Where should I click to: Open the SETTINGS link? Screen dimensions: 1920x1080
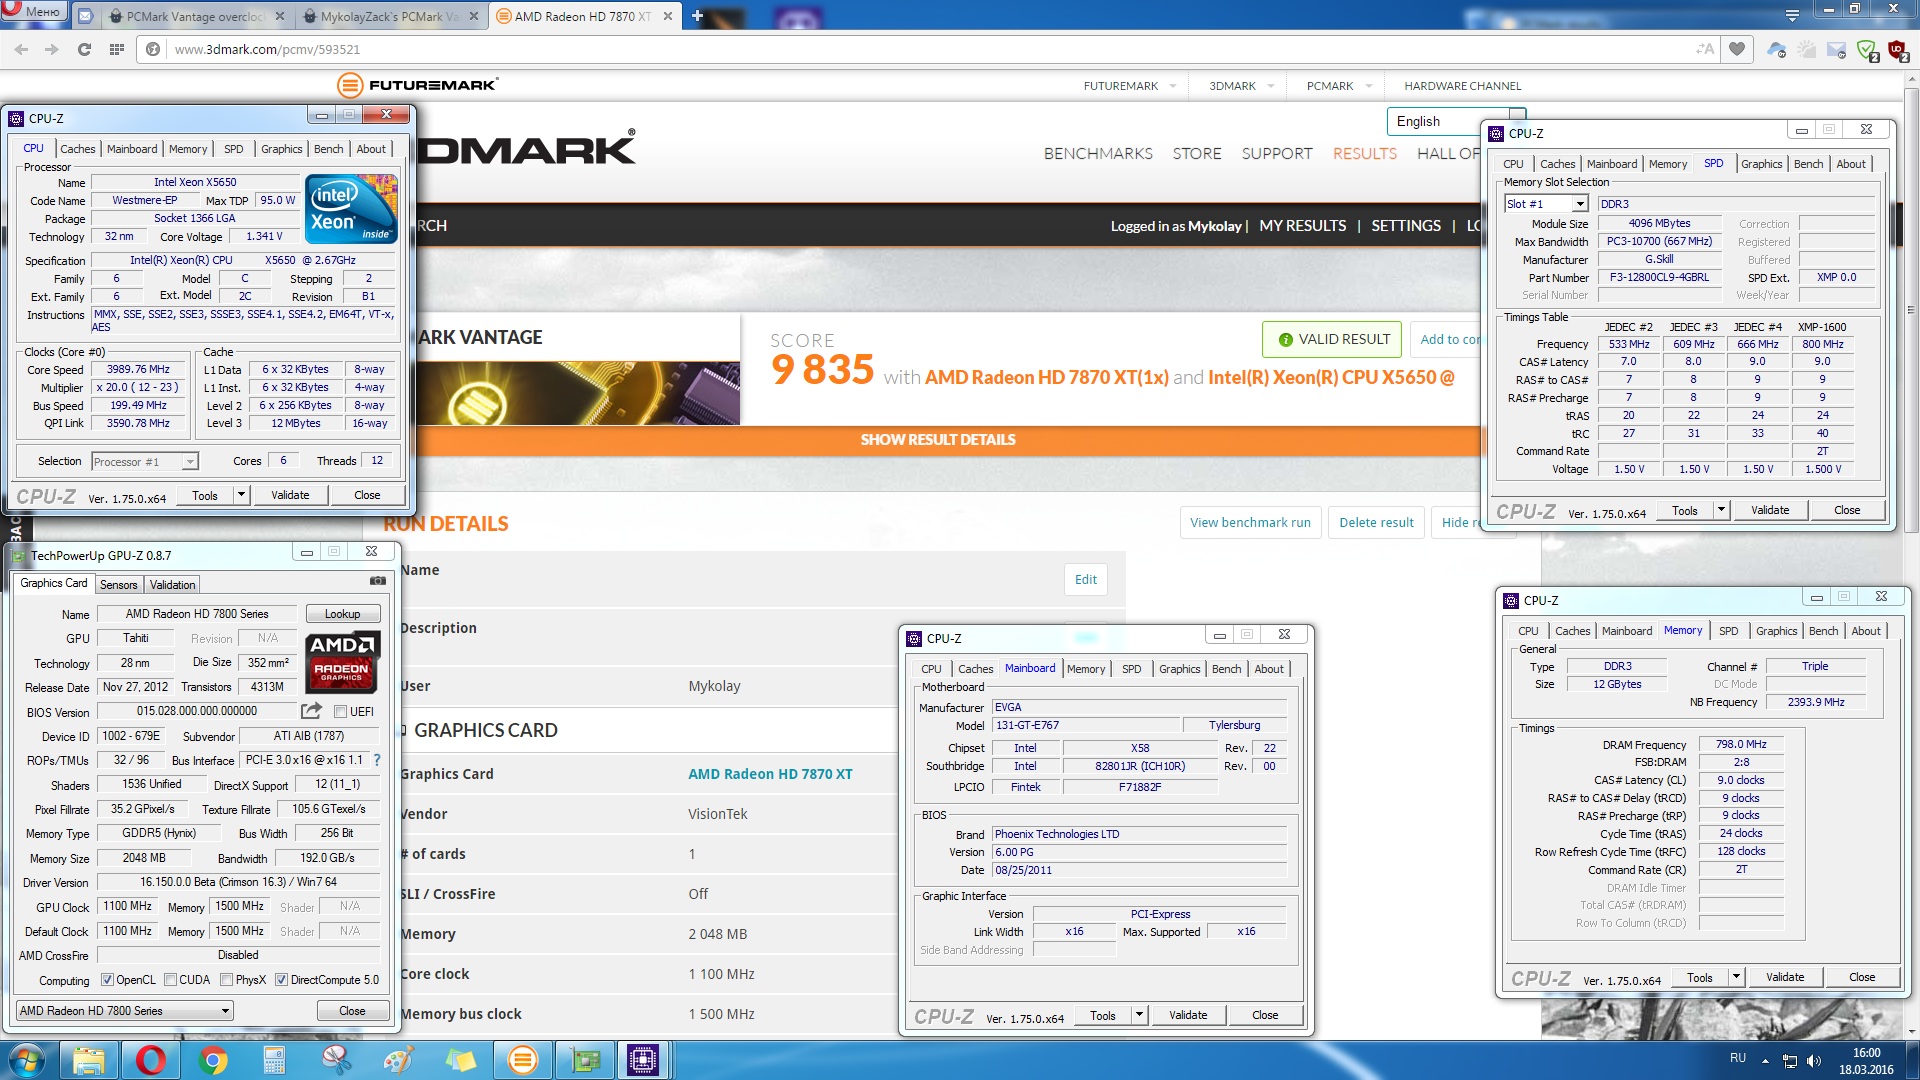[1406, 226]
